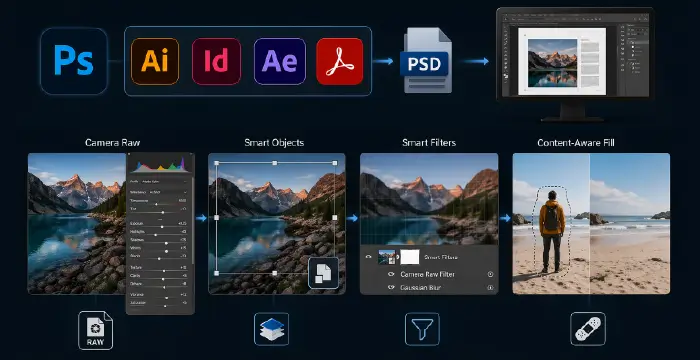Toggle eye icon beside Camera Raw Filter
The height and width of the screenshot is (360, 700).
(392, 274)
